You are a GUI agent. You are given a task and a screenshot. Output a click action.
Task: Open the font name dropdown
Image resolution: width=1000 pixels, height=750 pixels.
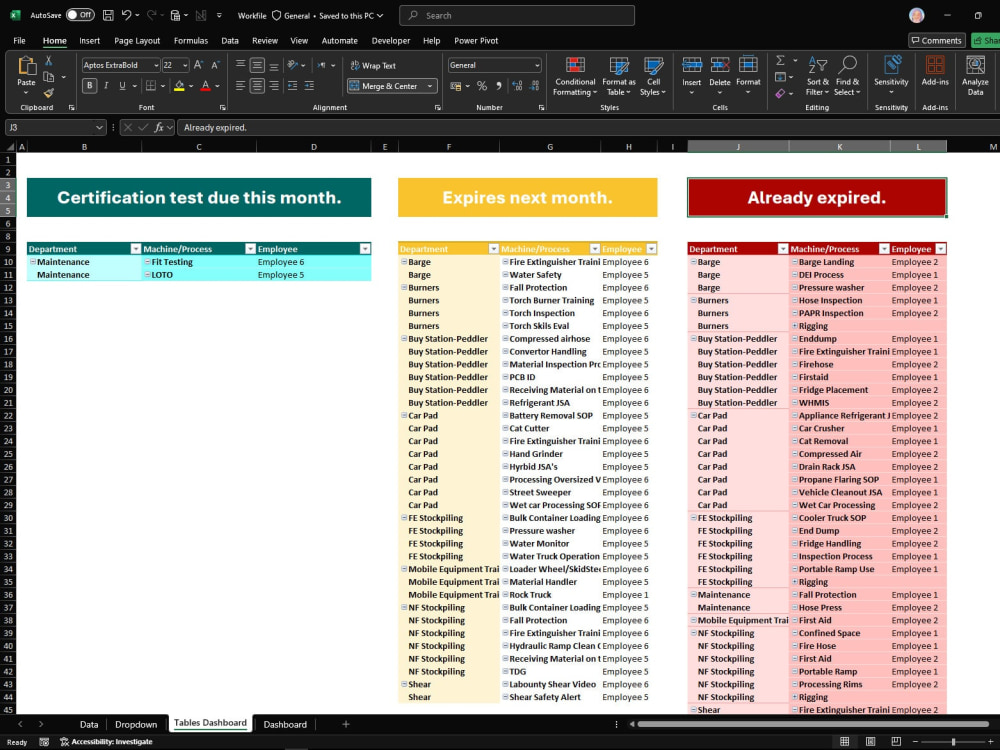[156, 65]
